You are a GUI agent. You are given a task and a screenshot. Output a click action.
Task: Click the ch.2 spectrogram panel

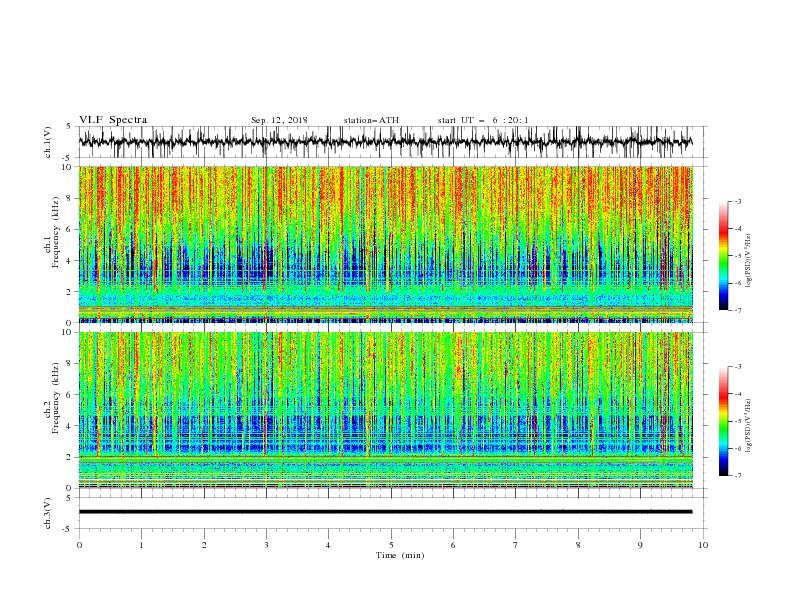pyautogui.click(x=385, y=410)
